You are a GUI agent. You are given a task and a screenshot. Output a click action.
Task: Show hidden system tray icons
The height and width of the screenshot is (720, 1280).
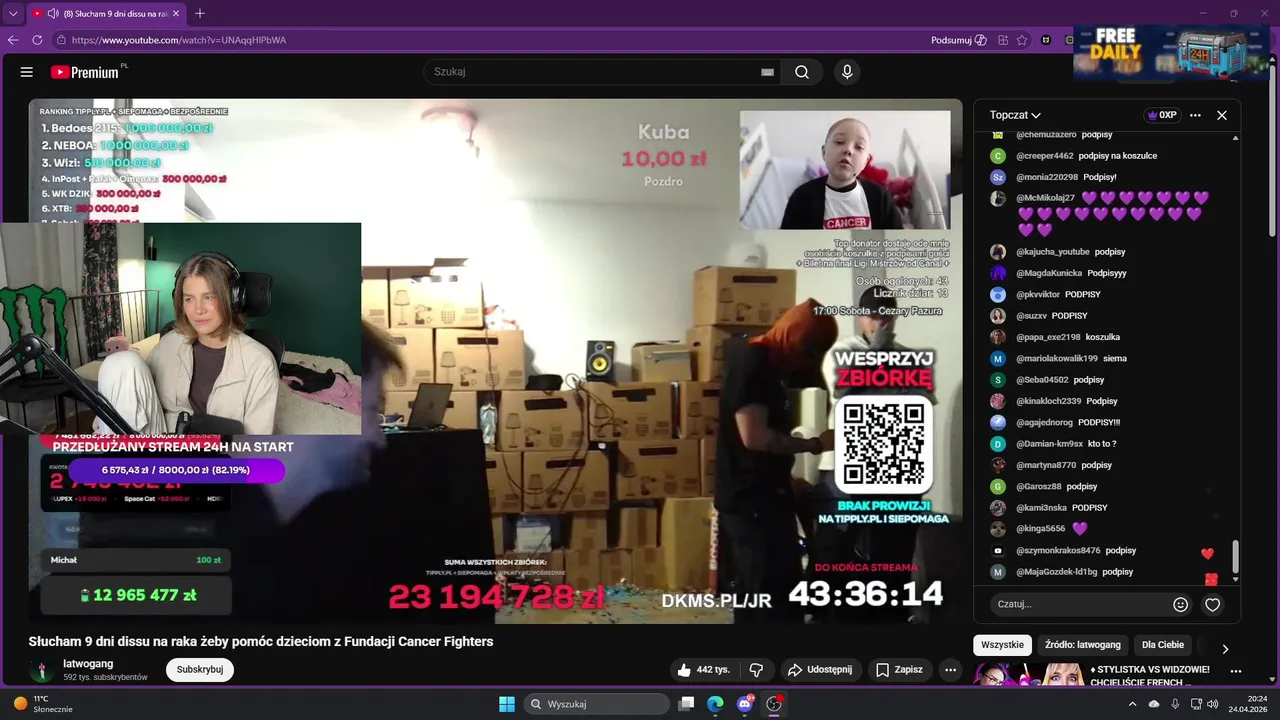pyautogui.click(x=1132, y=704)
